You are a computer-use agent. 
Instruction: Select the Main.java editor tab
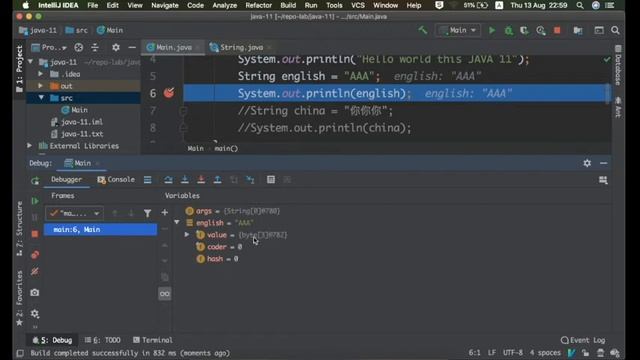click(x=173, y=47)
